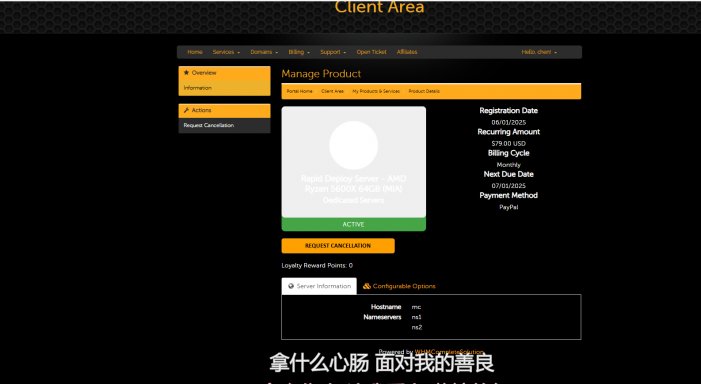Expand the Services dropdown menu
This screenshot has height=384, width=701.
(x=226, y=52)
